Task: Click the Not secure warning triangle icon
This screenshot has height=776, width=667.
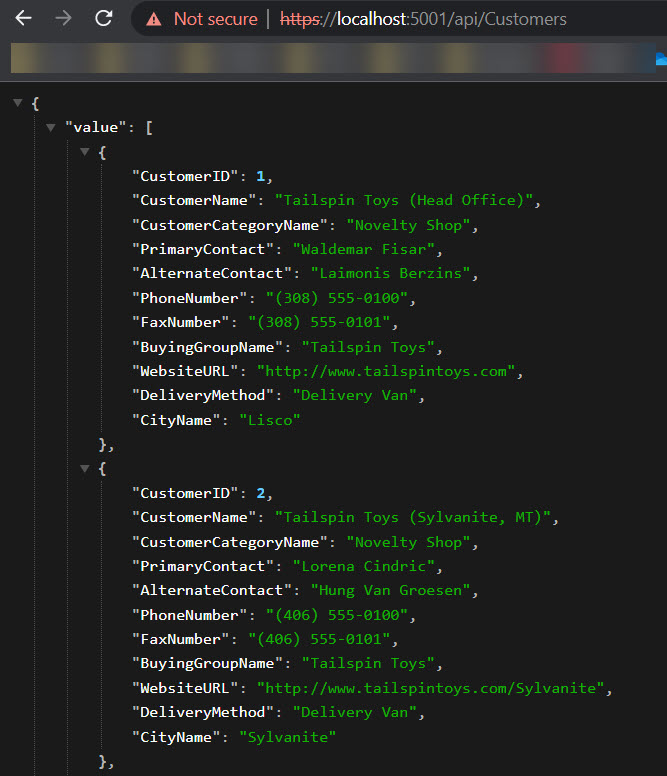Action: point(154,19)
